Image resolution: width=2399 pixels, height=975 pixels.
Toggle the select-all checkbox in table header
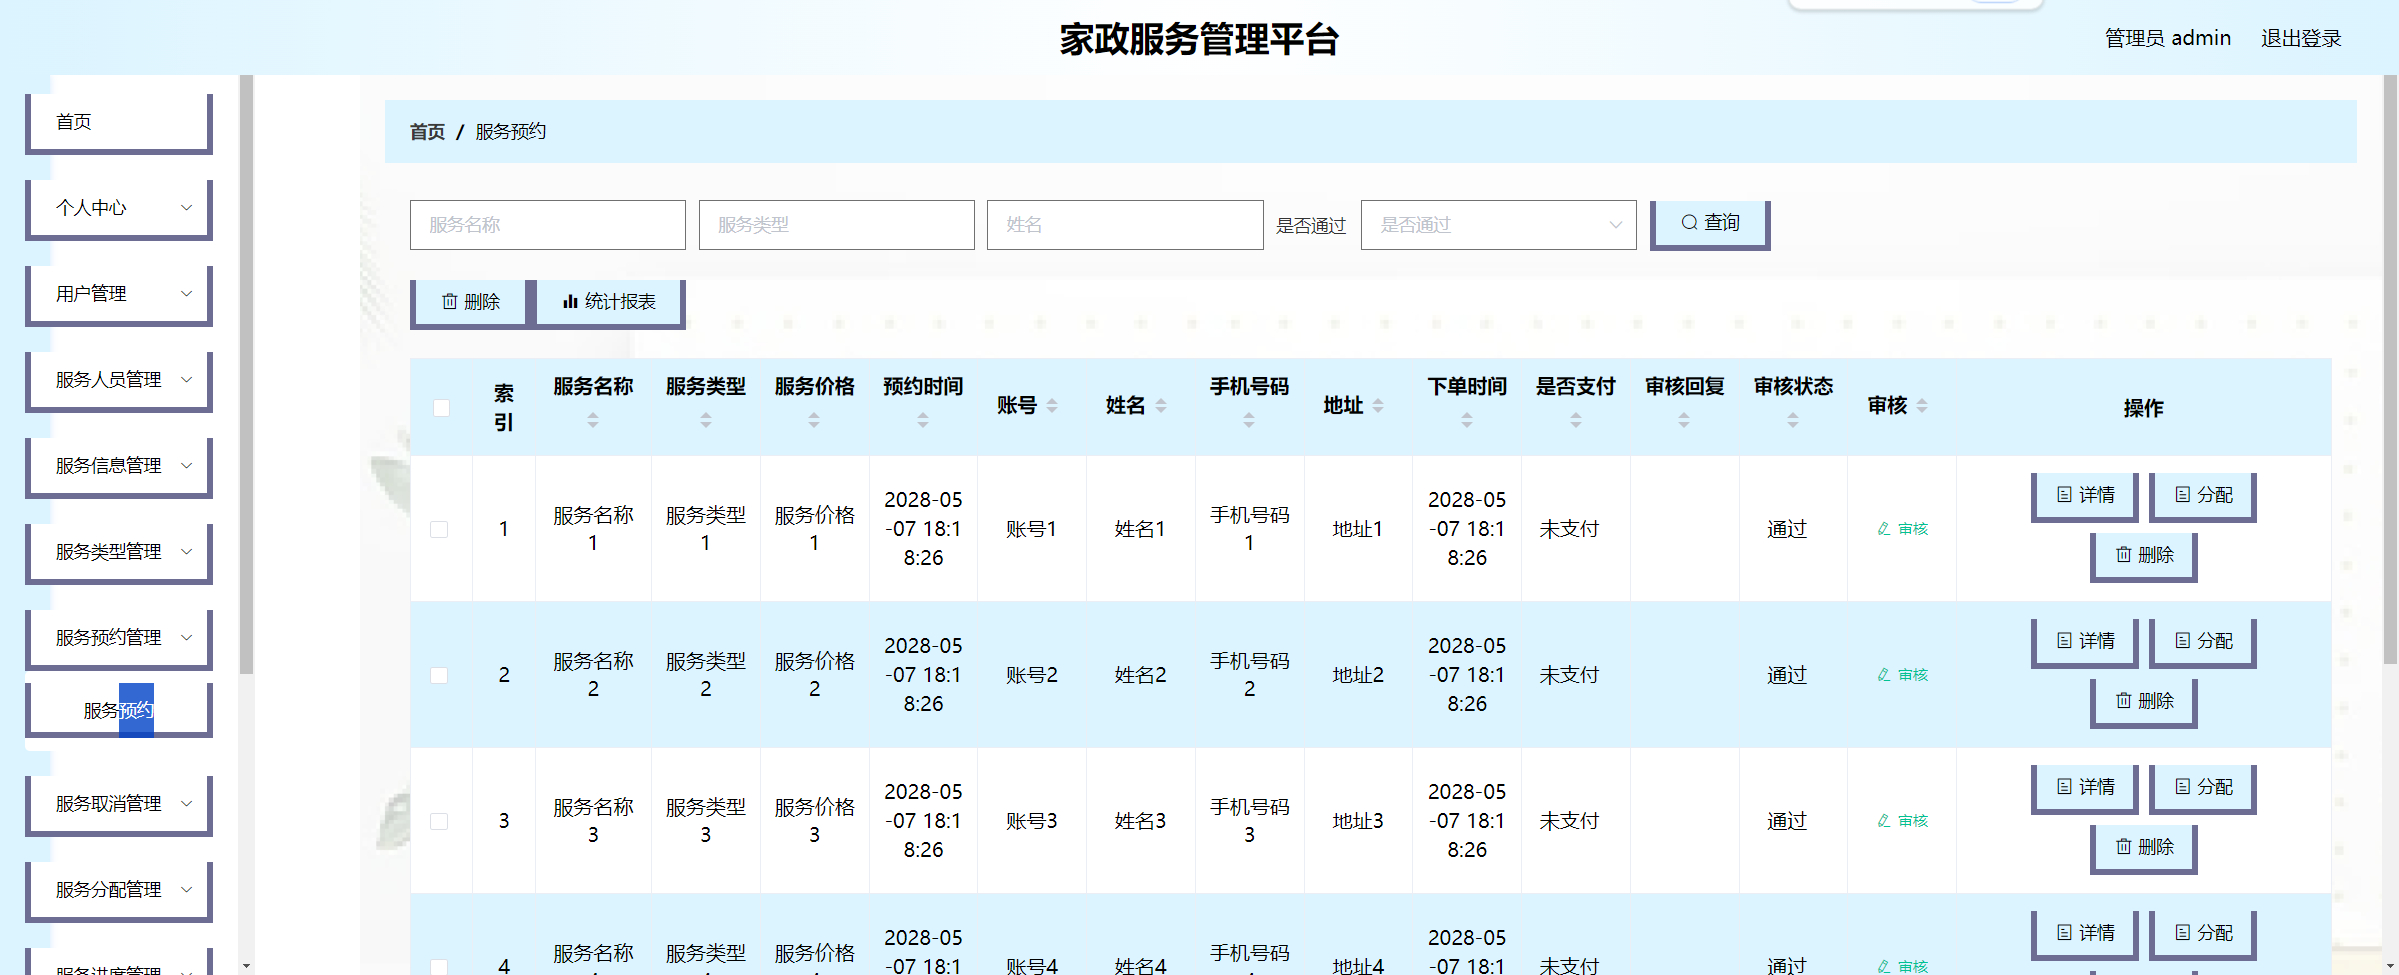point(441,407)
